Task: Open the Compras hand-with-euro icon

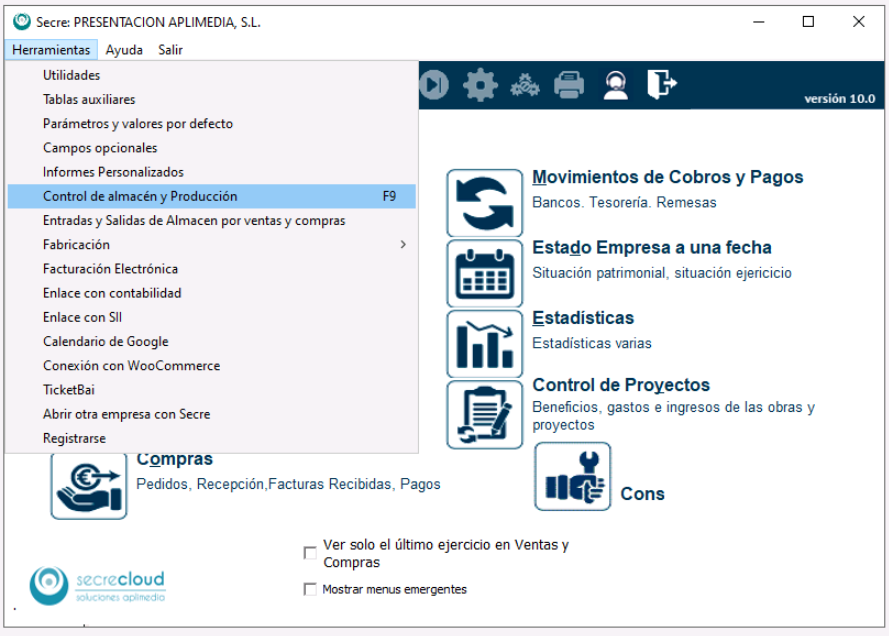Action: coord(89,484)
